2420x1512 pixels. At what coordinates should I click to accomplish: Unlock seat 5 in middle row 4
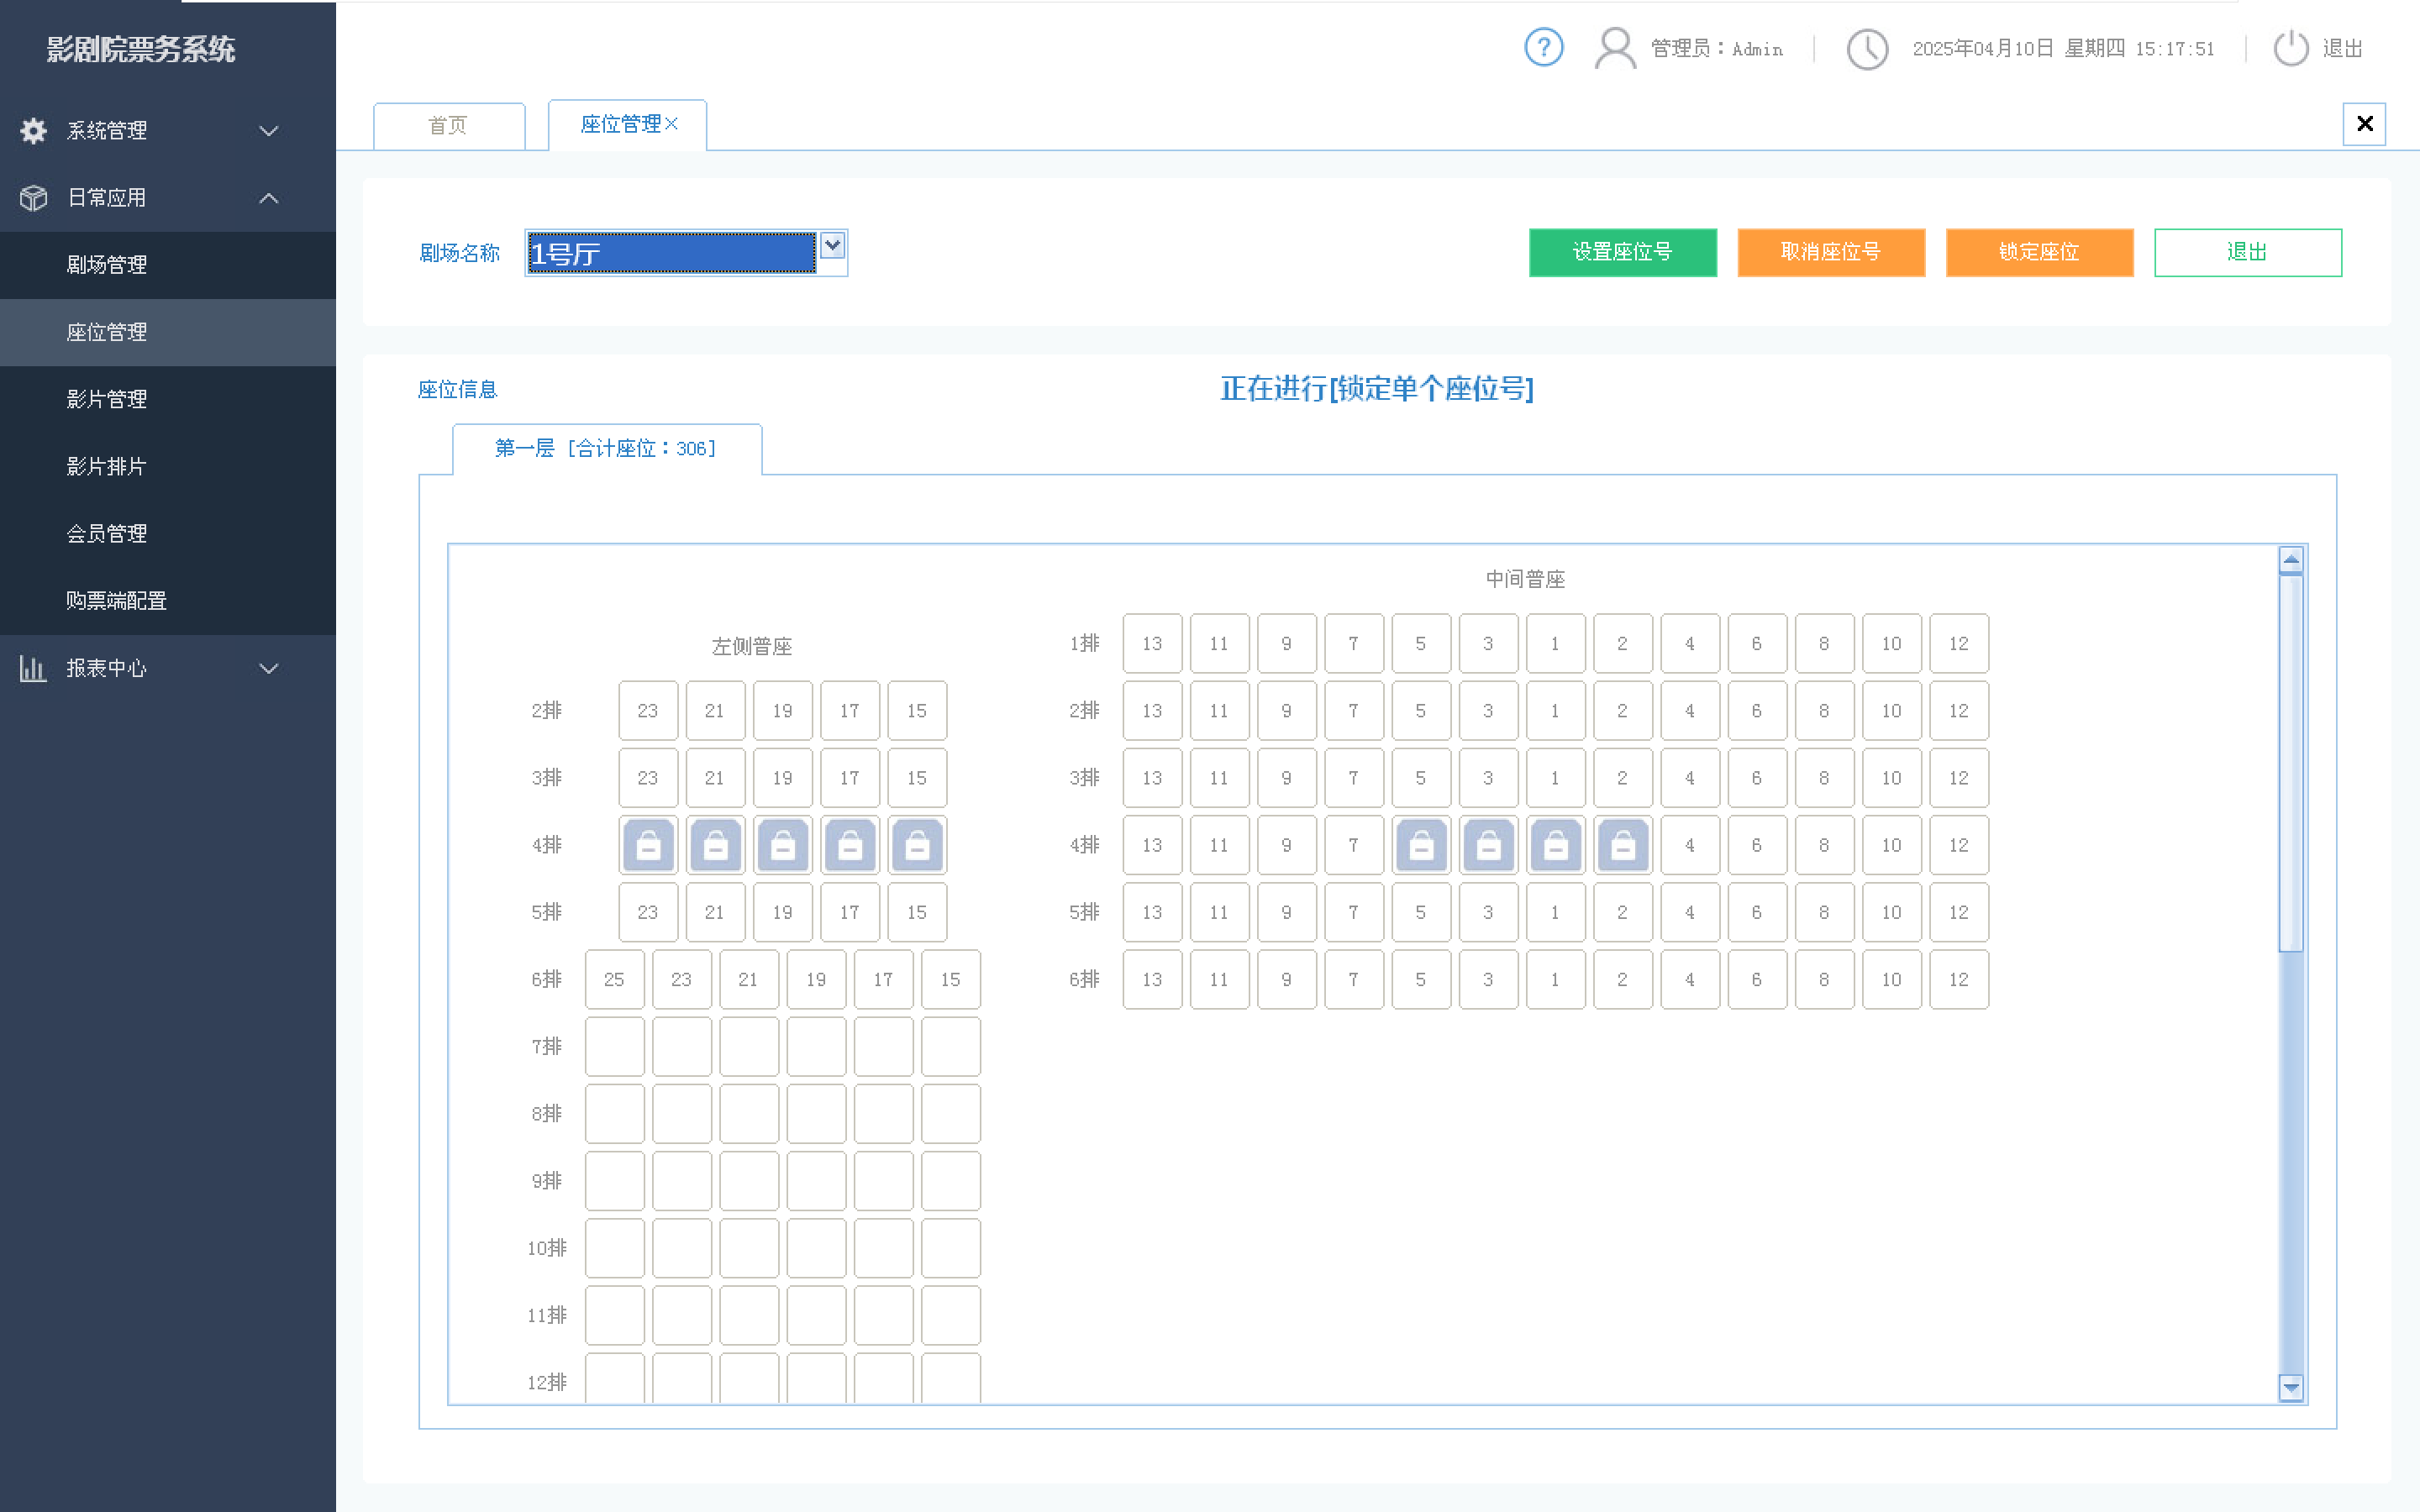coord(1421,846)
